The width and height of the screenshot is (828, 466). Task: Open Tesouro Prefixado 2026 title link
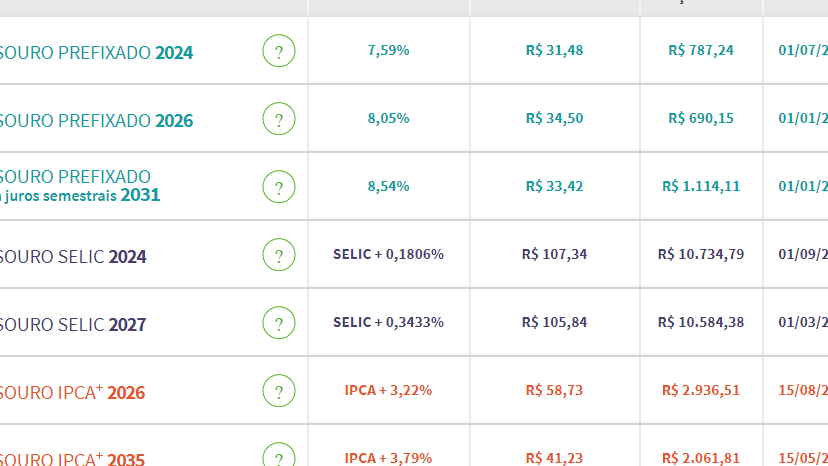pyautogui.click(x=96, y=120)
